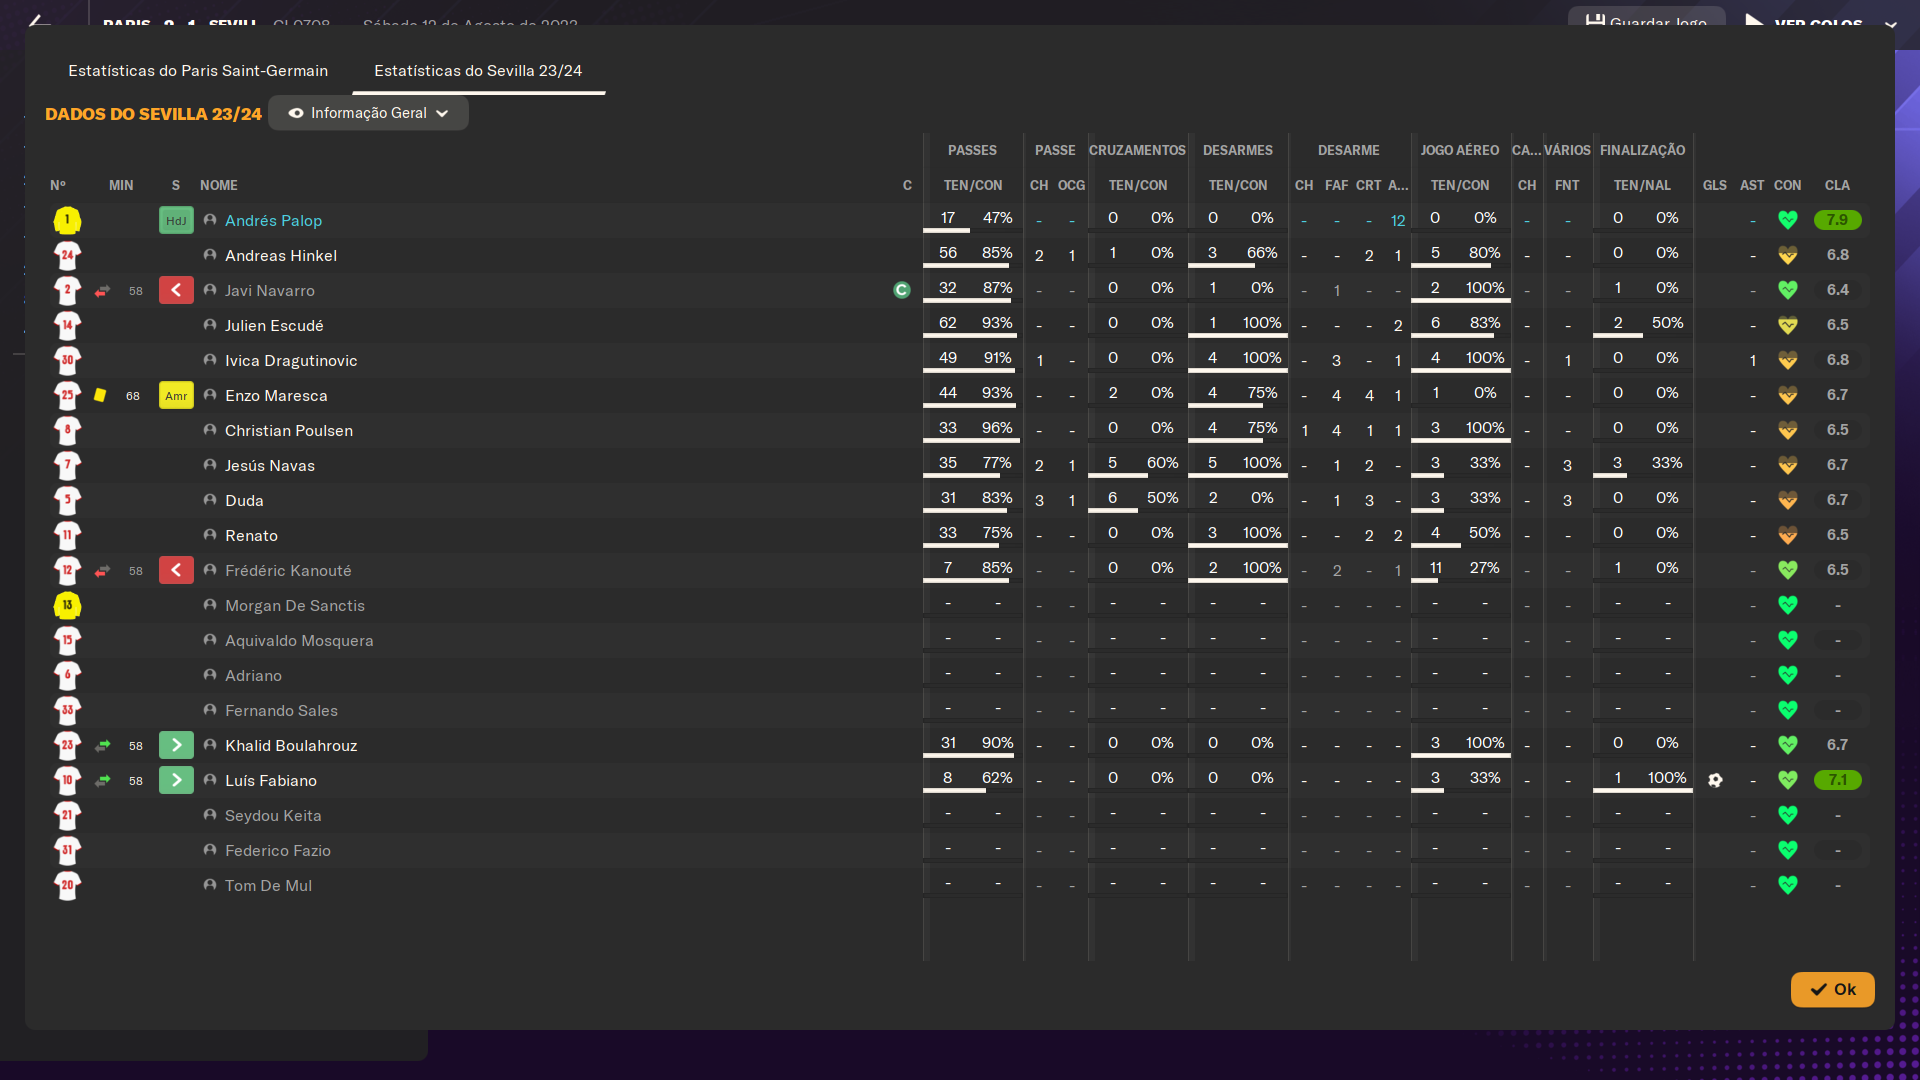Screen dimensions: 1920x1080
Task: Click Enzo Maresca's yellow card icon
Action: tap(100, 395)
